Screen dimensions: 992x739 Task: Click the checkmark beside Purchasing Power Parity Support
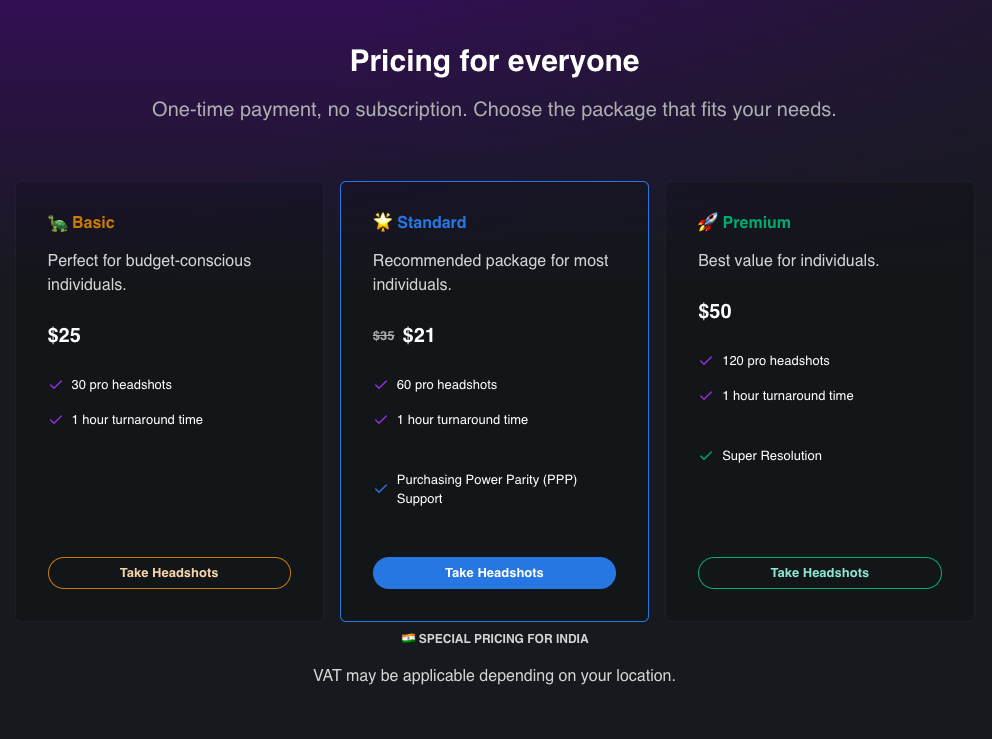(380, 488)
